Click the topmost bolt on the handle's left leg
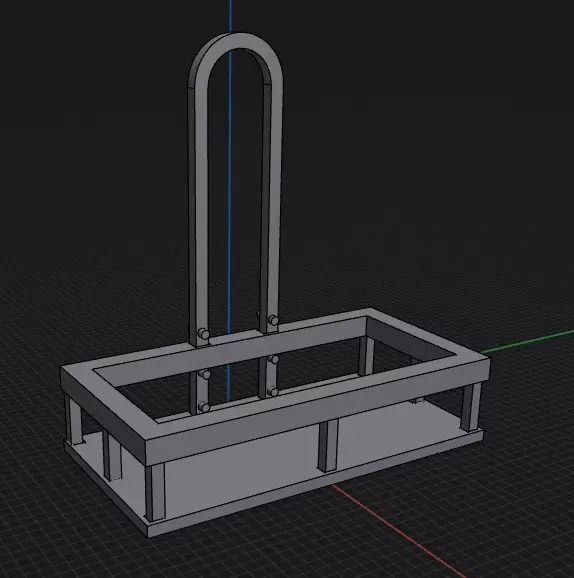Screen dimensions: 574x578 (x=203, y=334)
